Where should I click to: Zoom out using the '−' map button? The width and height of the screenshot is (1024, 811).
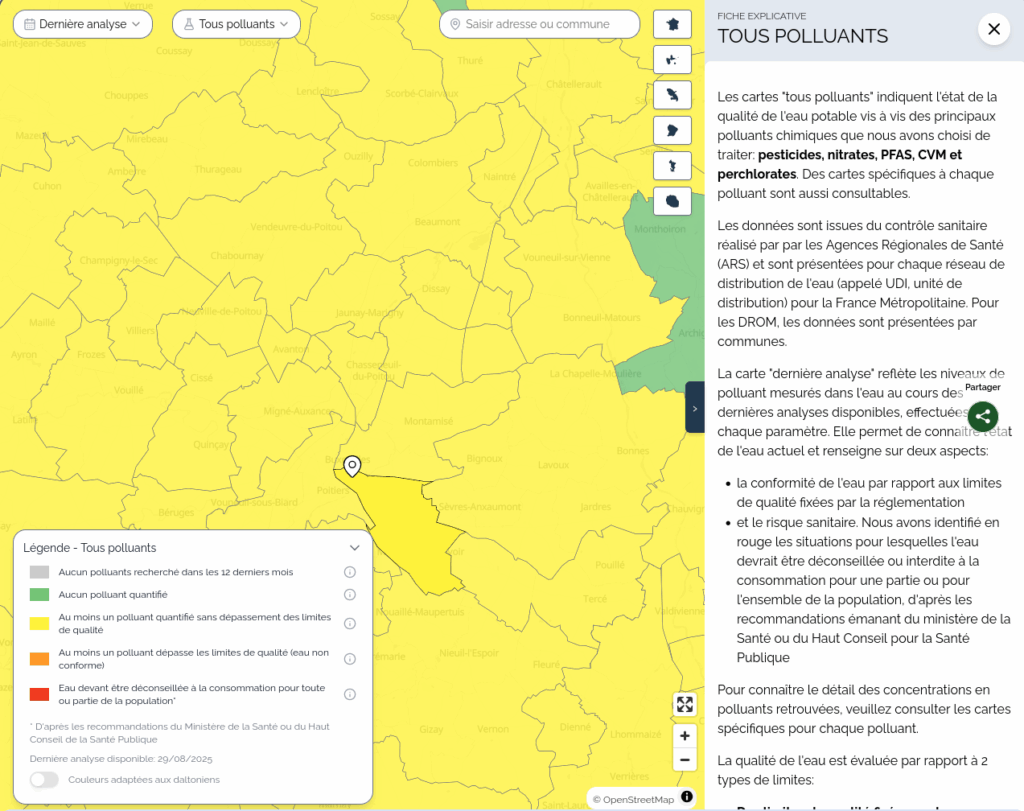(684, 760)
